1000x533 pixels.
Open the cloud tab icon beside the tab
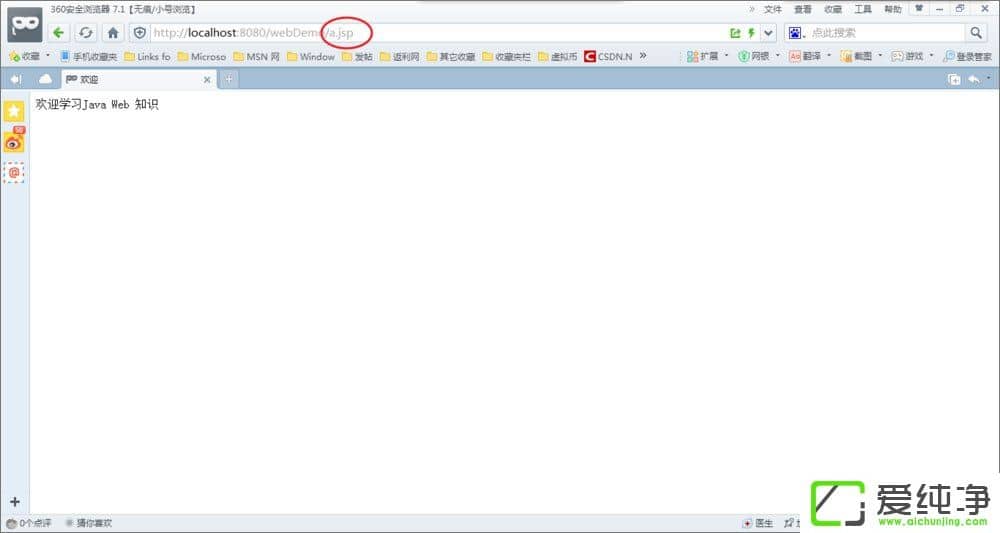pos(45,79)
